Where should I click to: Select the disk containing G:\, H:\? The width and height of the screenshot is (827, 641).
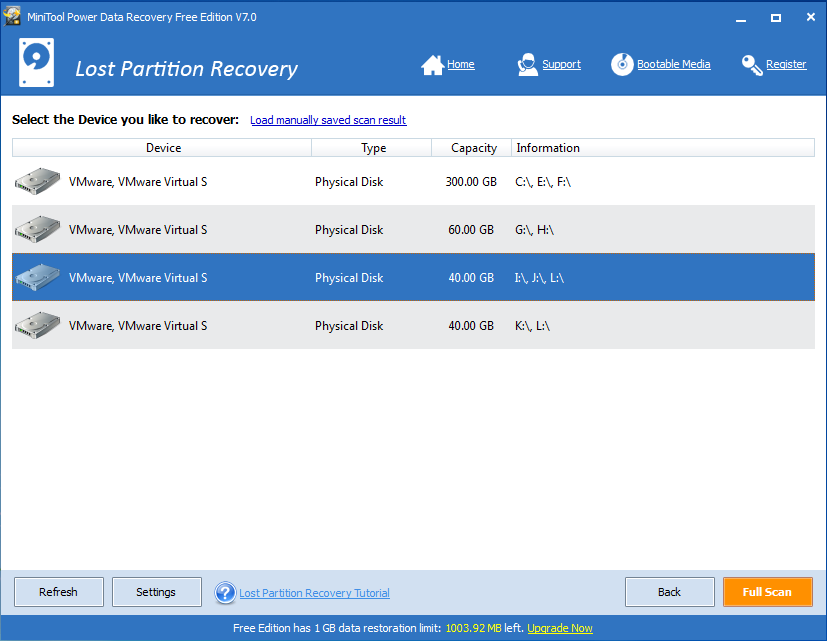coord(414,229)
